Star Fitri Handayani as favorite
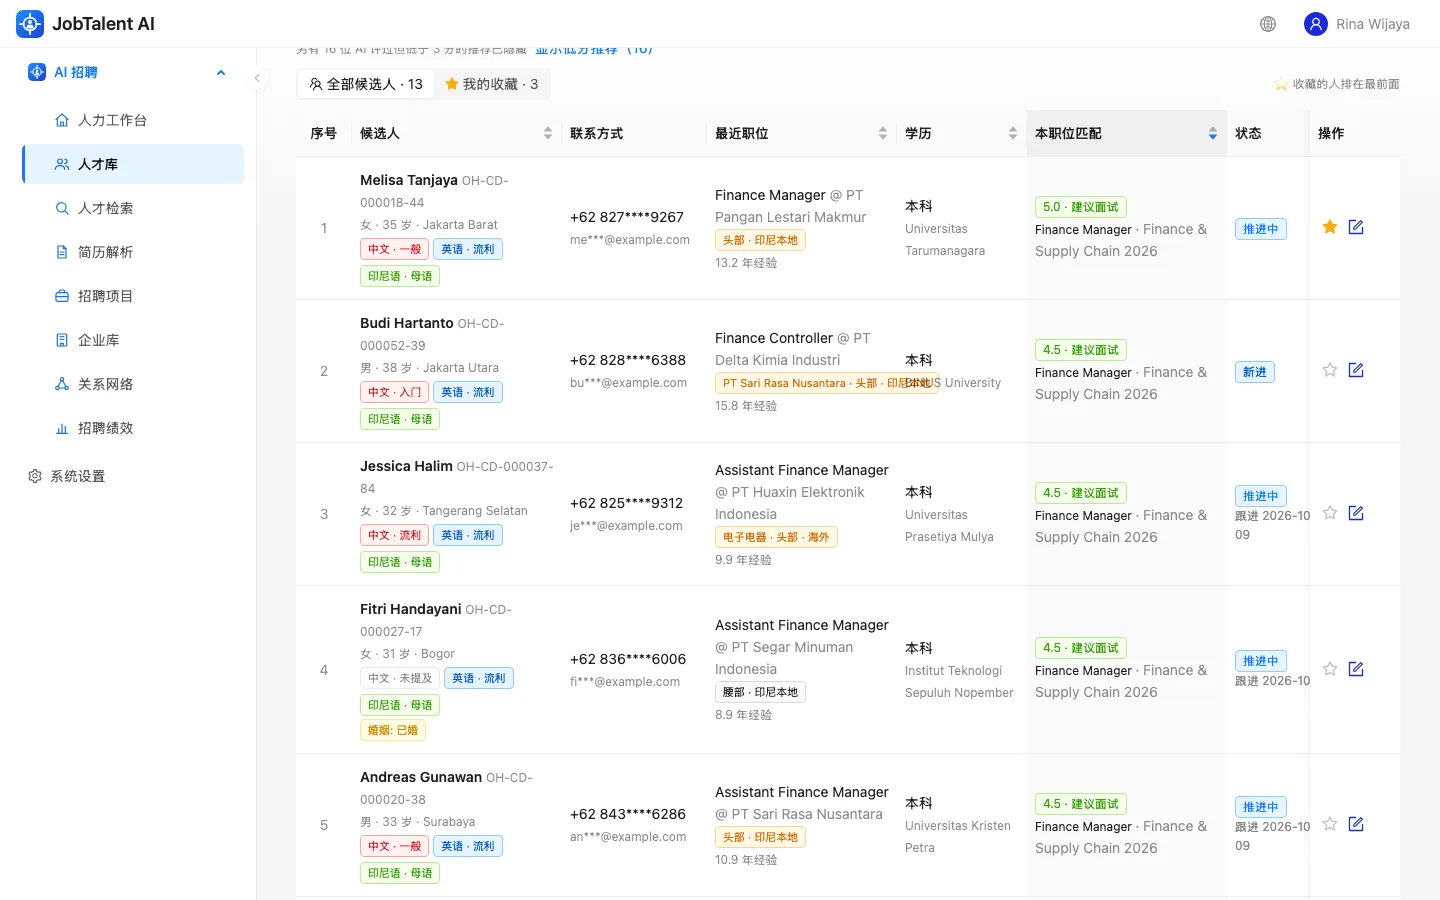The image size is (1440, 900). click(1330, 669)
